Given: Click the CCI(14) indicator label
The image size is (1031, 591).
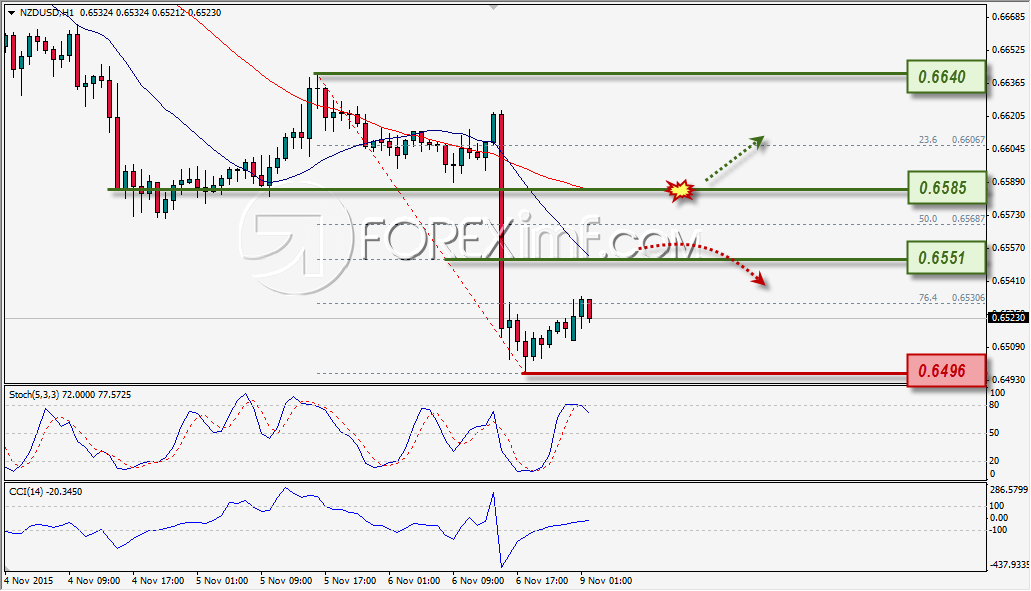Looking at the screenshot, I should pos(45,492).
